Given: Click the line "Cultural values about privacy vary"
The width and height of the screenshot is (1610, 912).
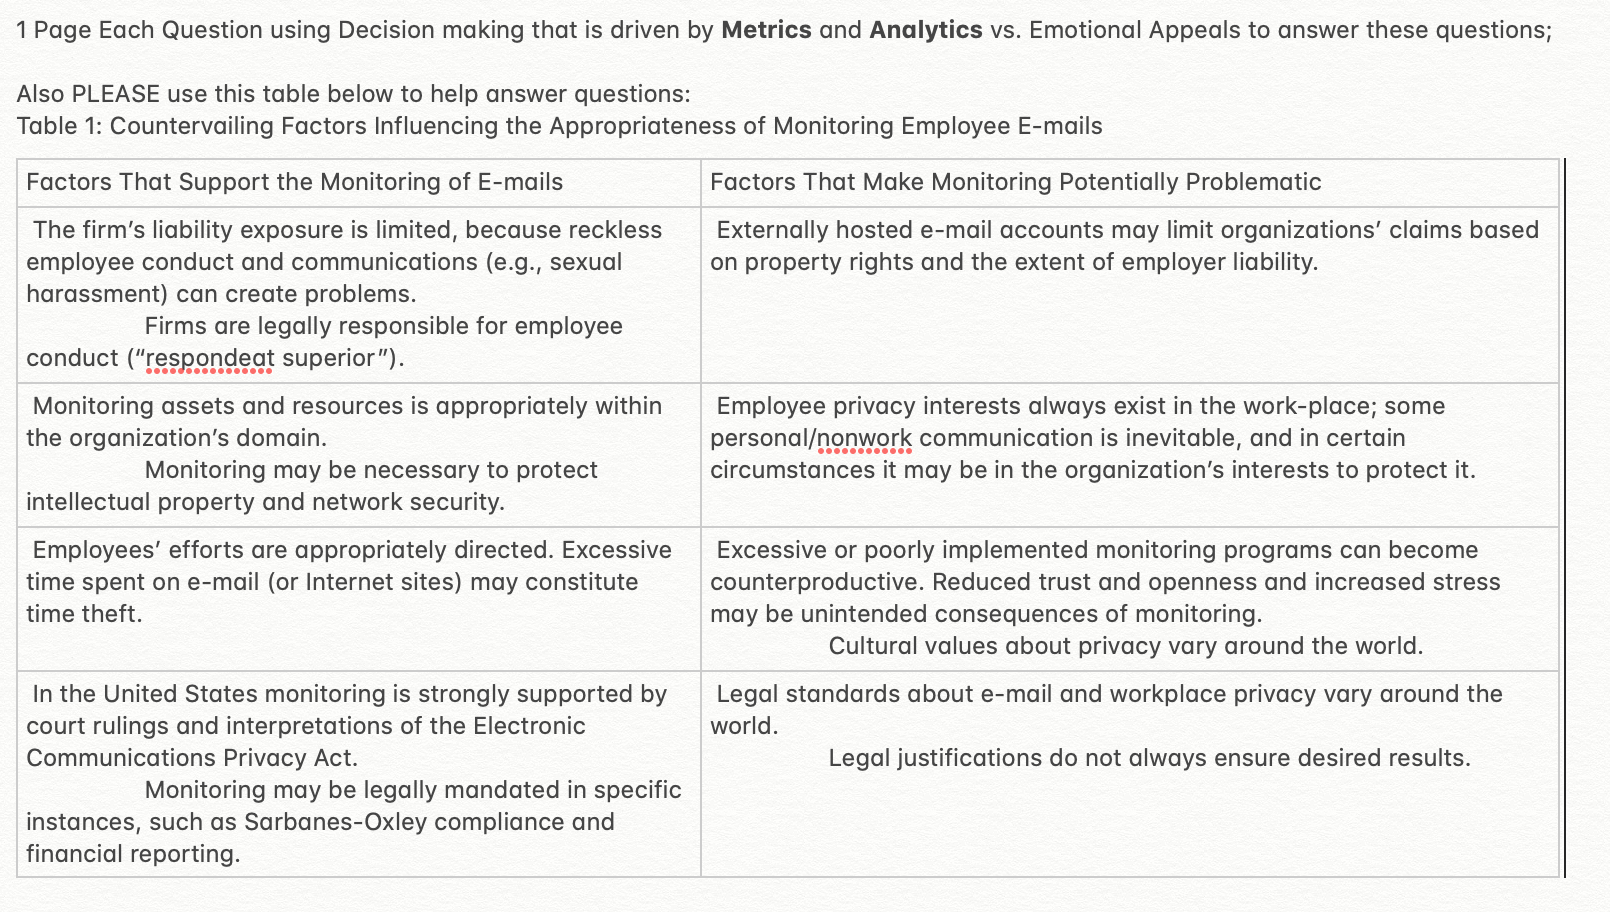Looking at the screenshot, I should click(1126, 646).
